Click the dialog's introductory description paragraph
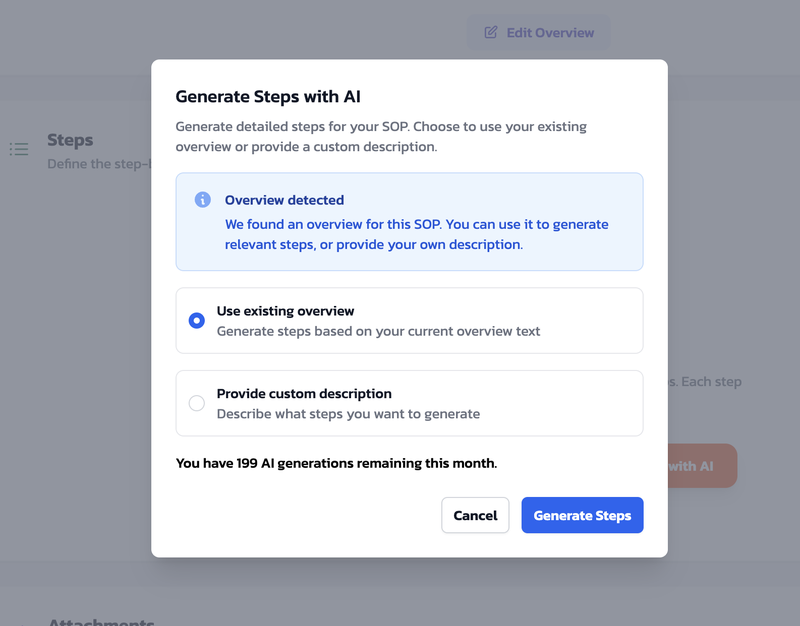800x626 pixels. (x=381, y=137)
